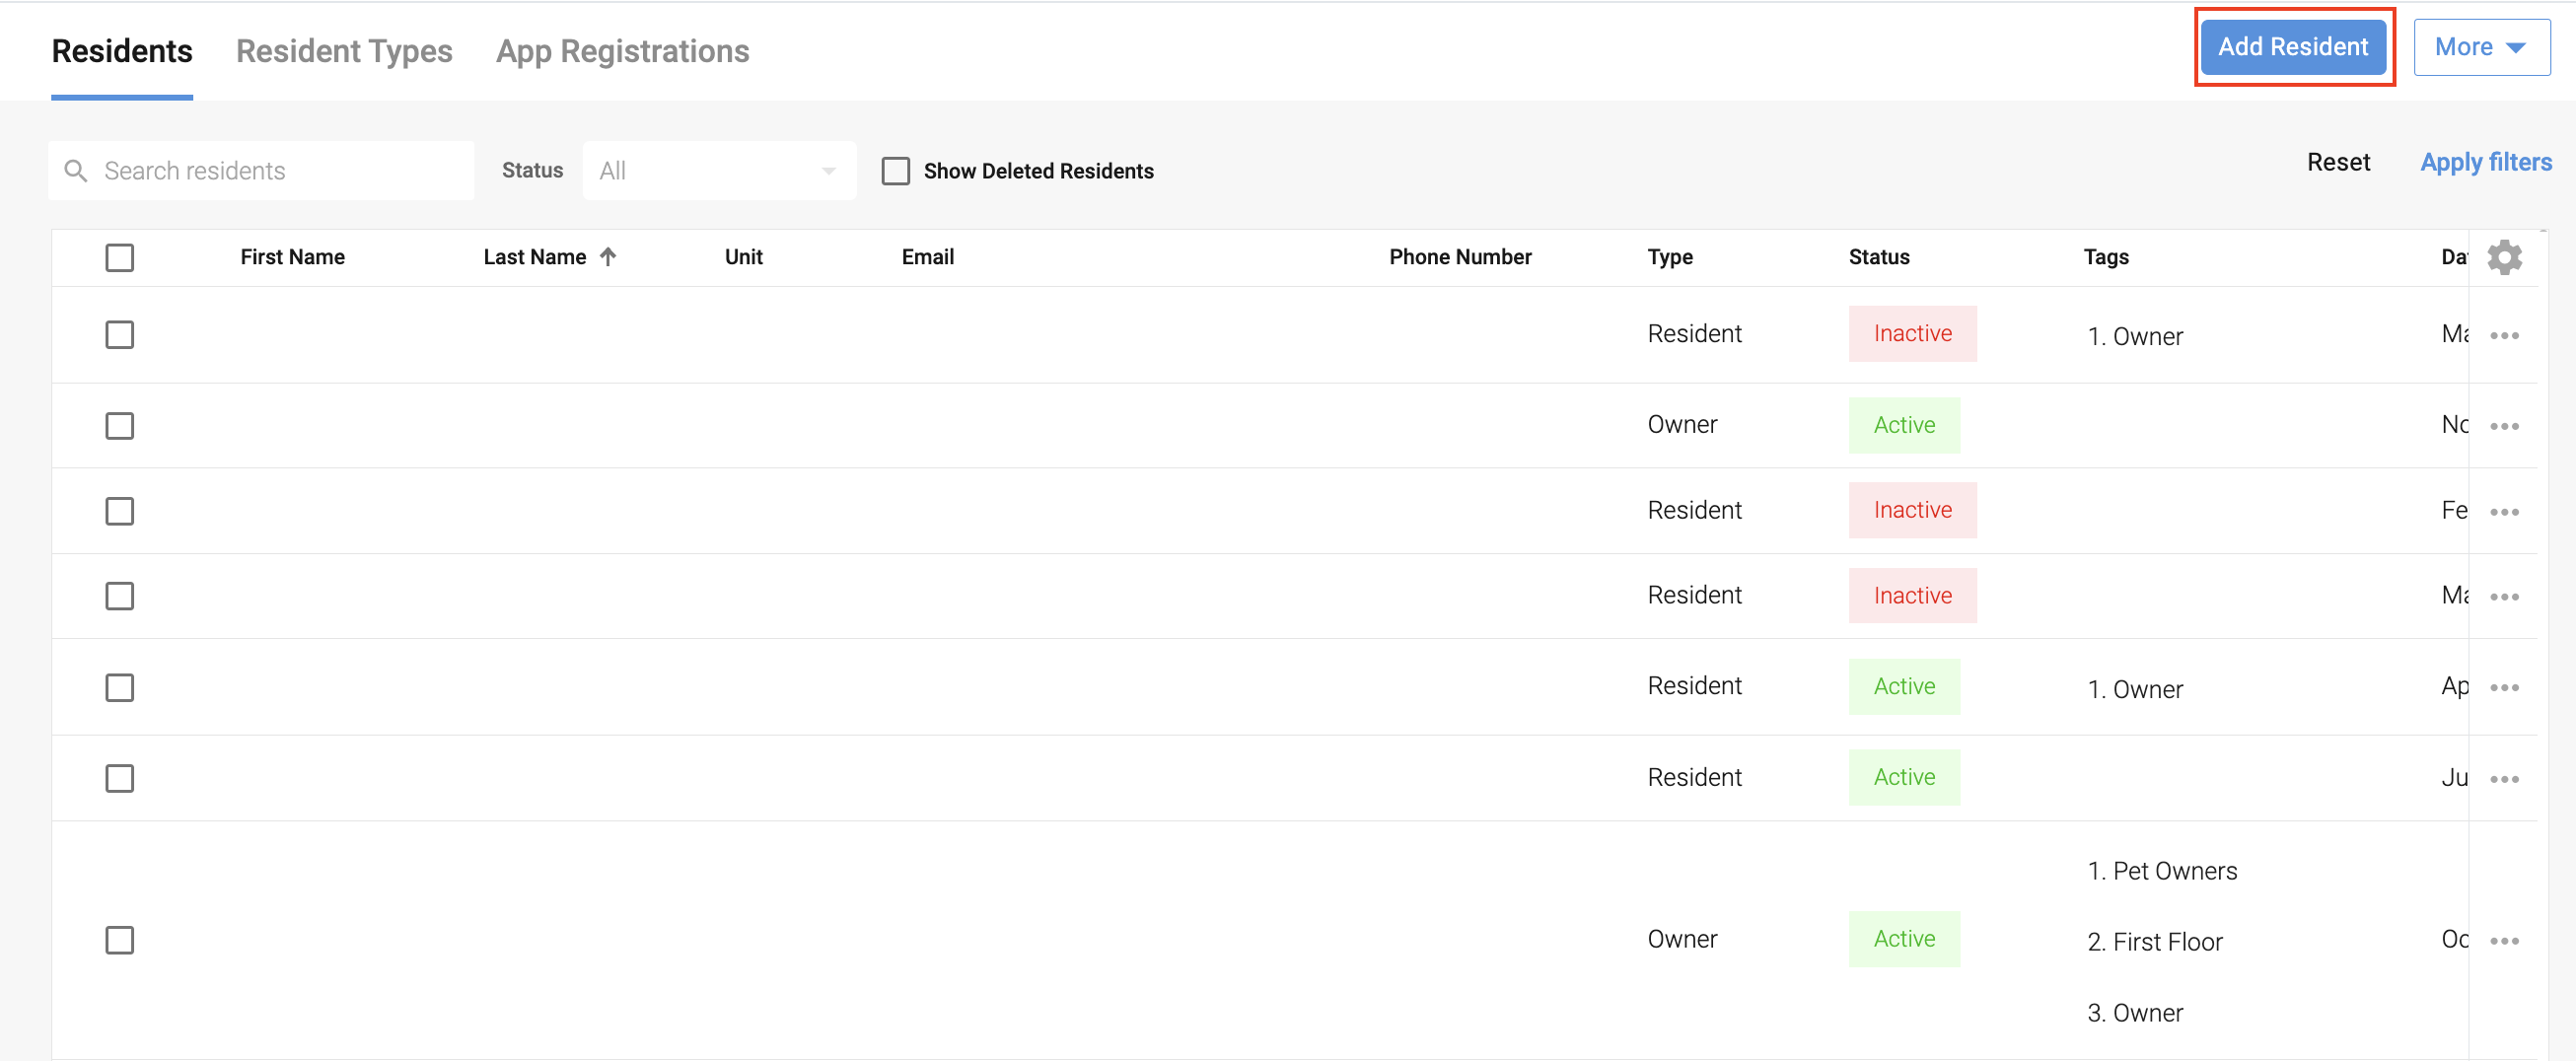Toggle the Last Name sort arrow
2576x1061 pixels.
tap(608, 257)
